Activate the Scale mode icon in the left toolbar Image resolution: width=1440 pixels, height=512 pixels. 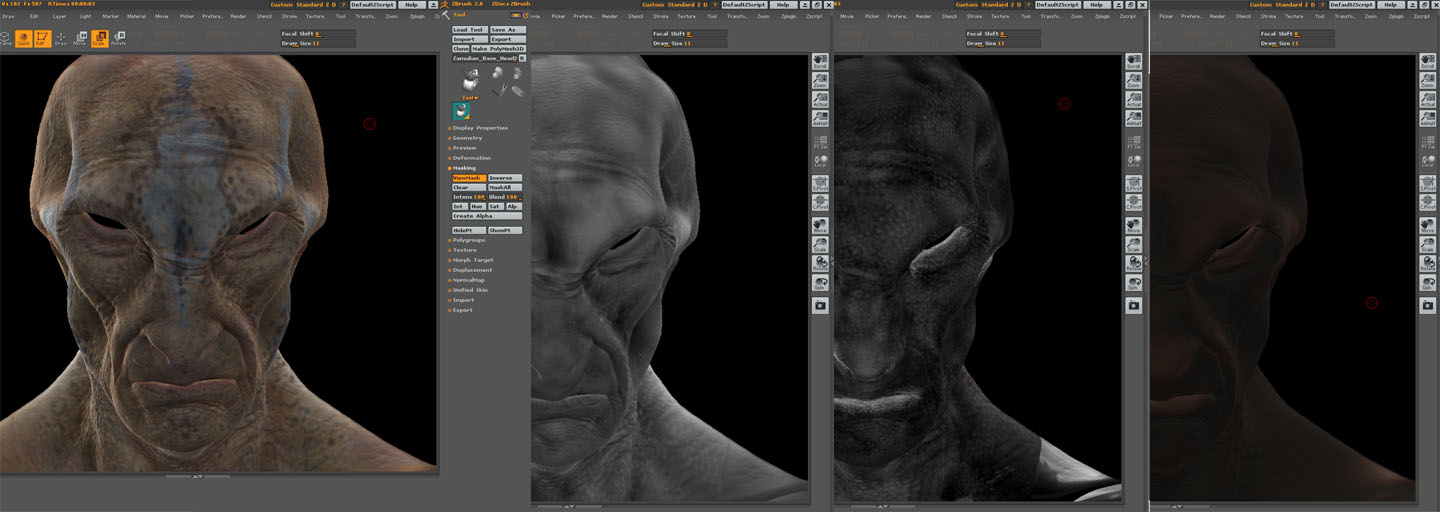click(99, 39)
